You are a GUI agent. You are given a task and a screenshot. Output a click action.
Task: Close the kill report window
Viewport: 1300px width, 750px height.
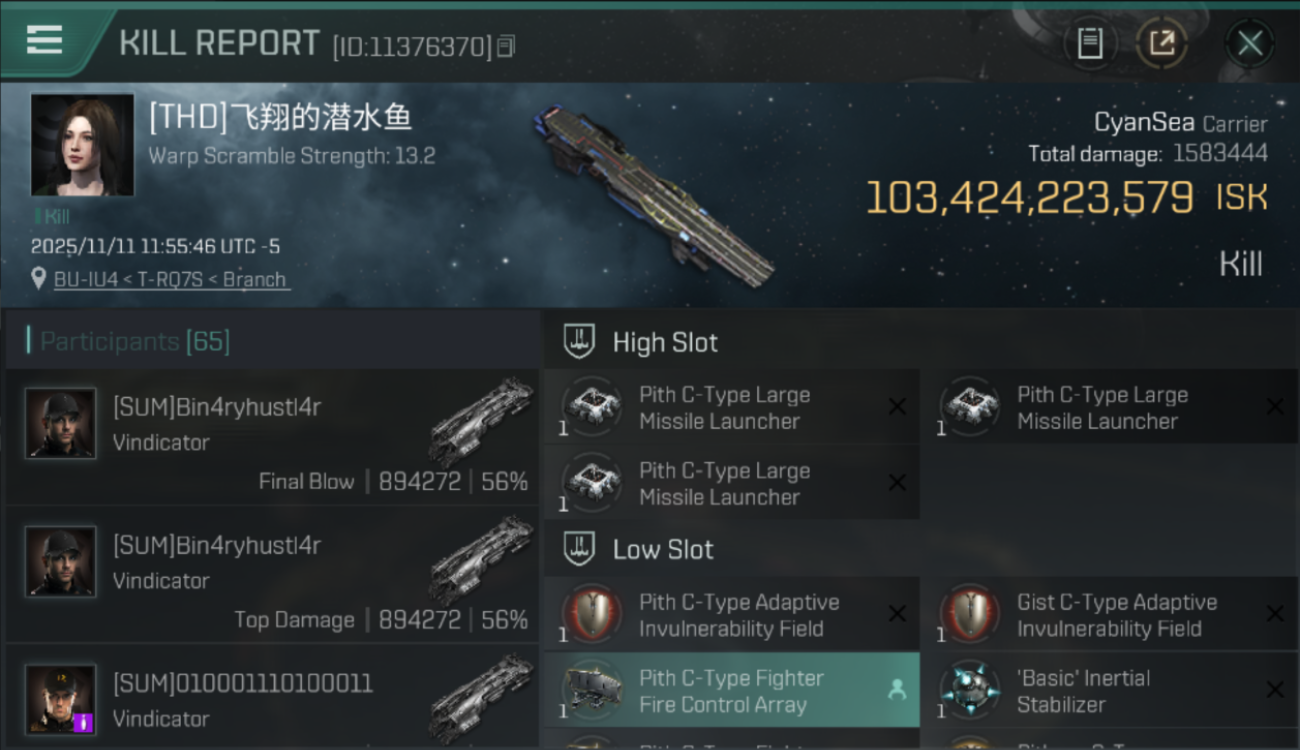click(x=1250, y=43)
